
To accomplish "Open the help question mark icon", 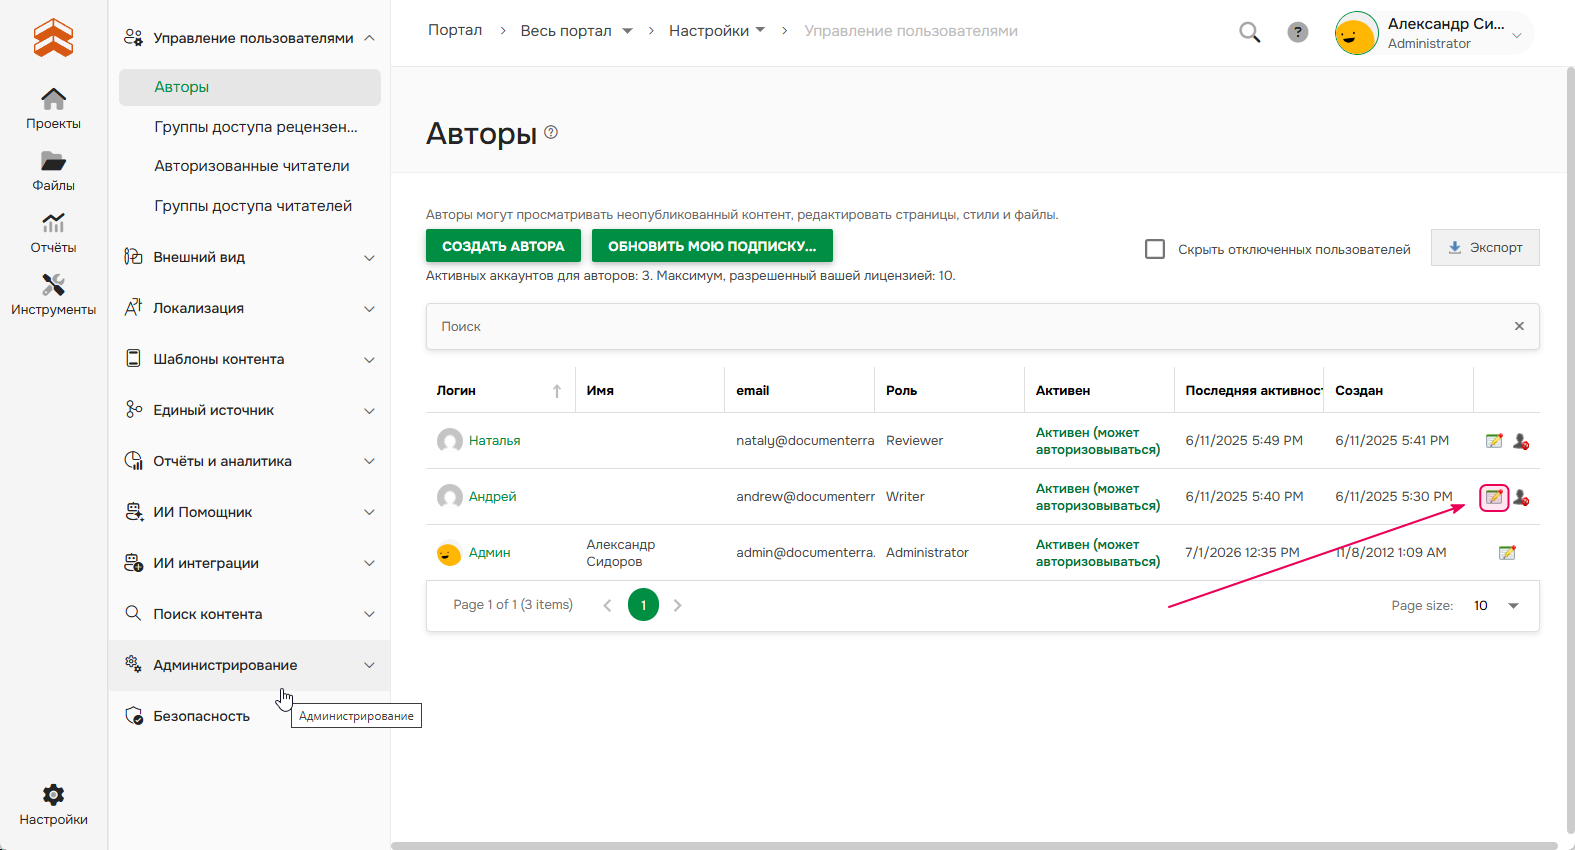I will click(x=1298, y=32).
